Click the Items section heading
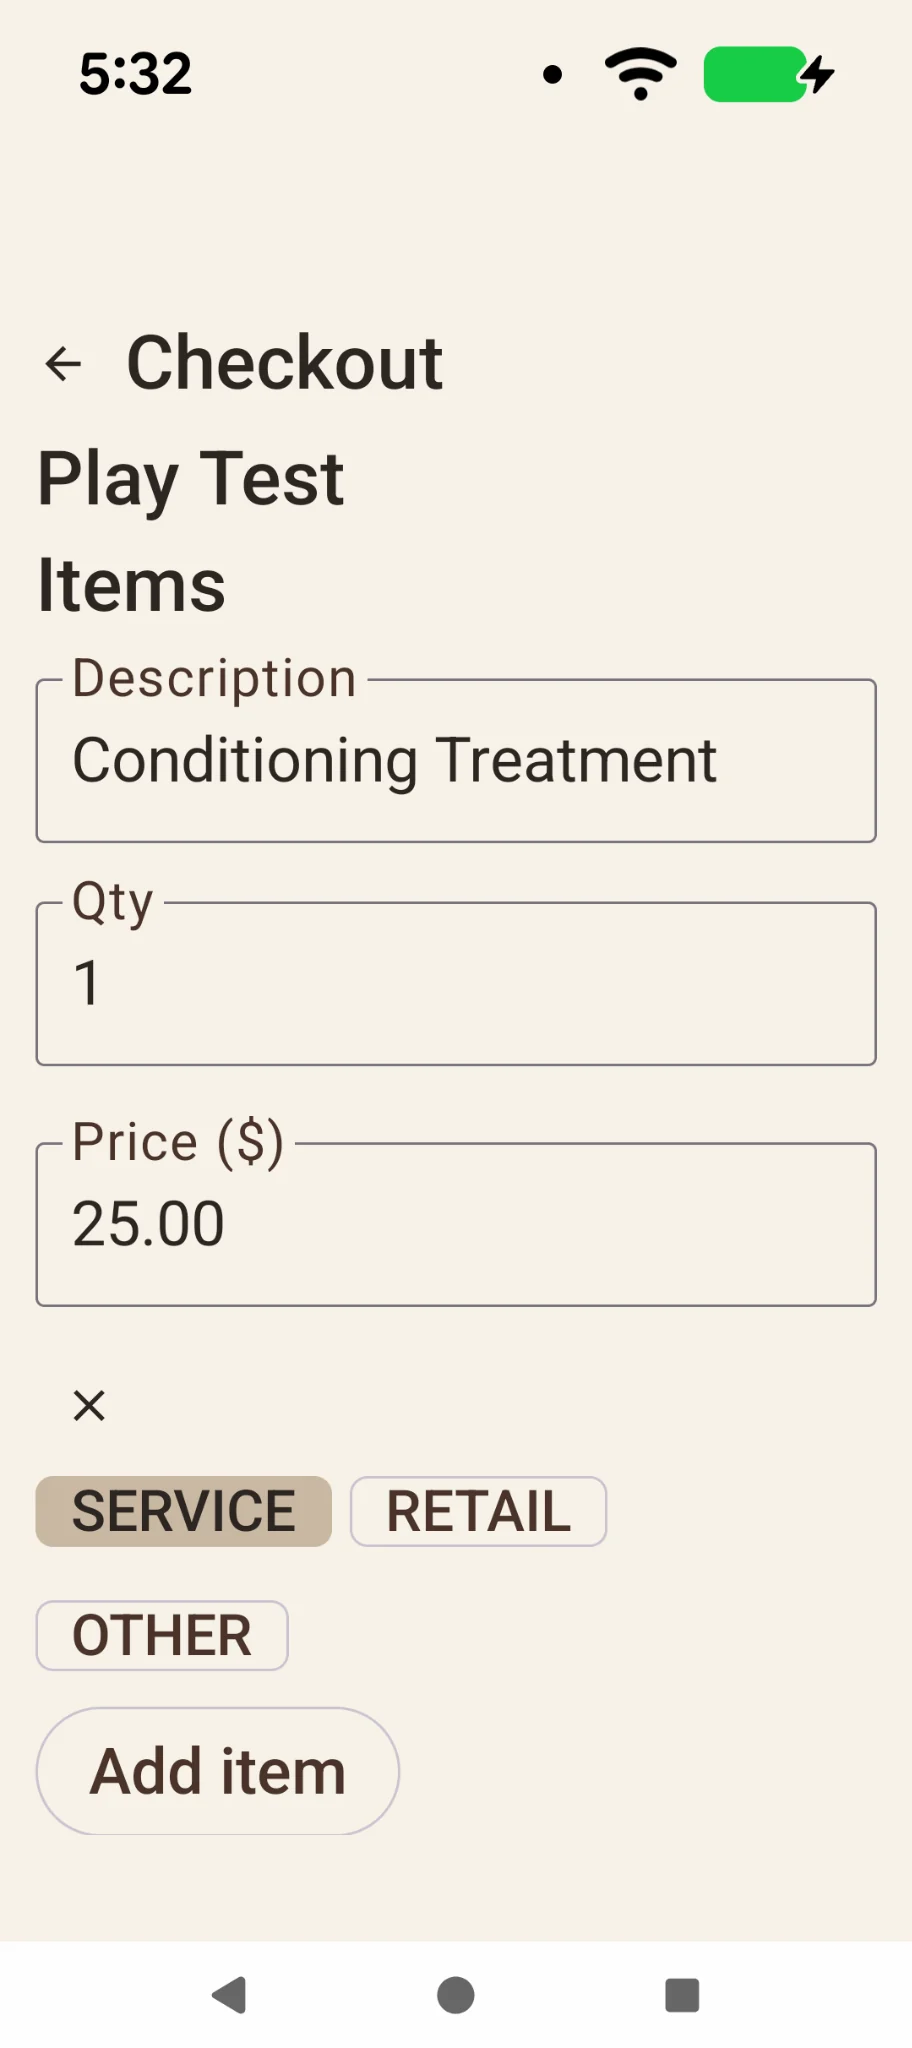This screenshot has height=2048, width=912. (132, 585)
